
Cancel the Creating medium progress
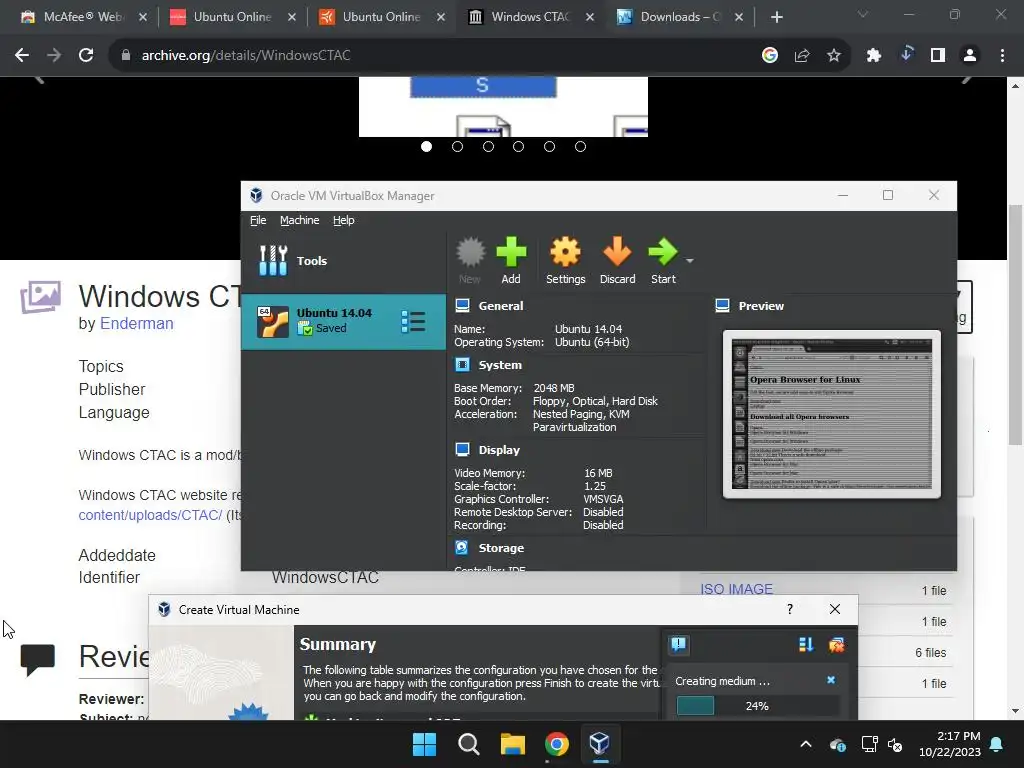point(831,680)
